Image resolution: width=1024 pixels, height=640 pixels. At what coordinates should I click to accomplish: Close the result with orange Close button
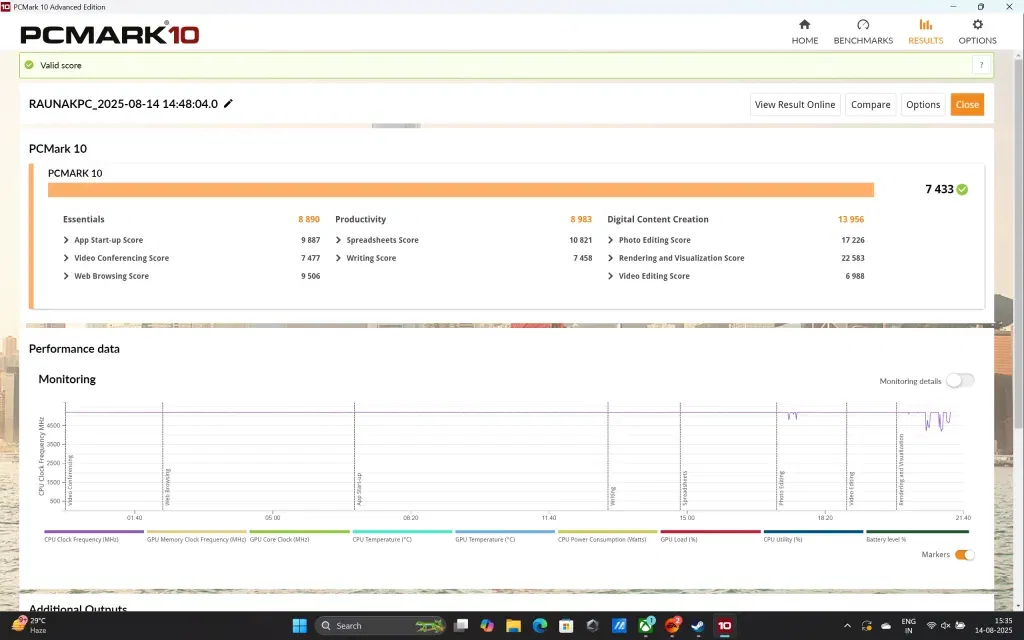coord(967,104)
